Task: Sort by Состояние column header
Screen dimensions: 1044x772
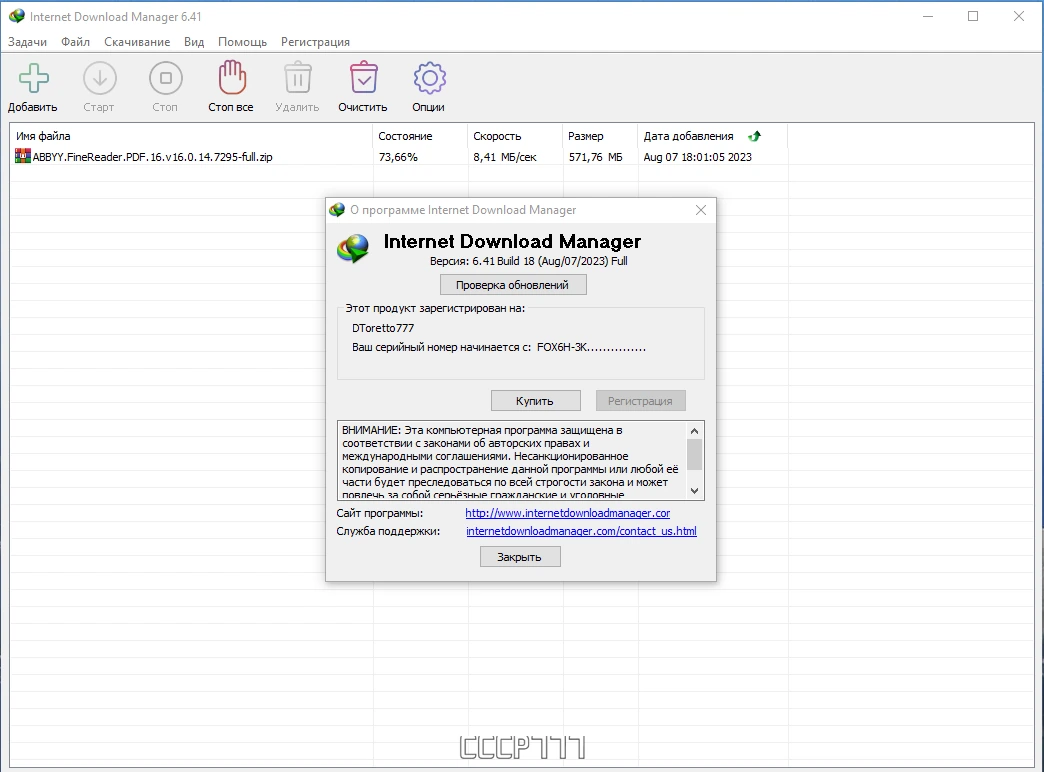Action: pos(420,136)
